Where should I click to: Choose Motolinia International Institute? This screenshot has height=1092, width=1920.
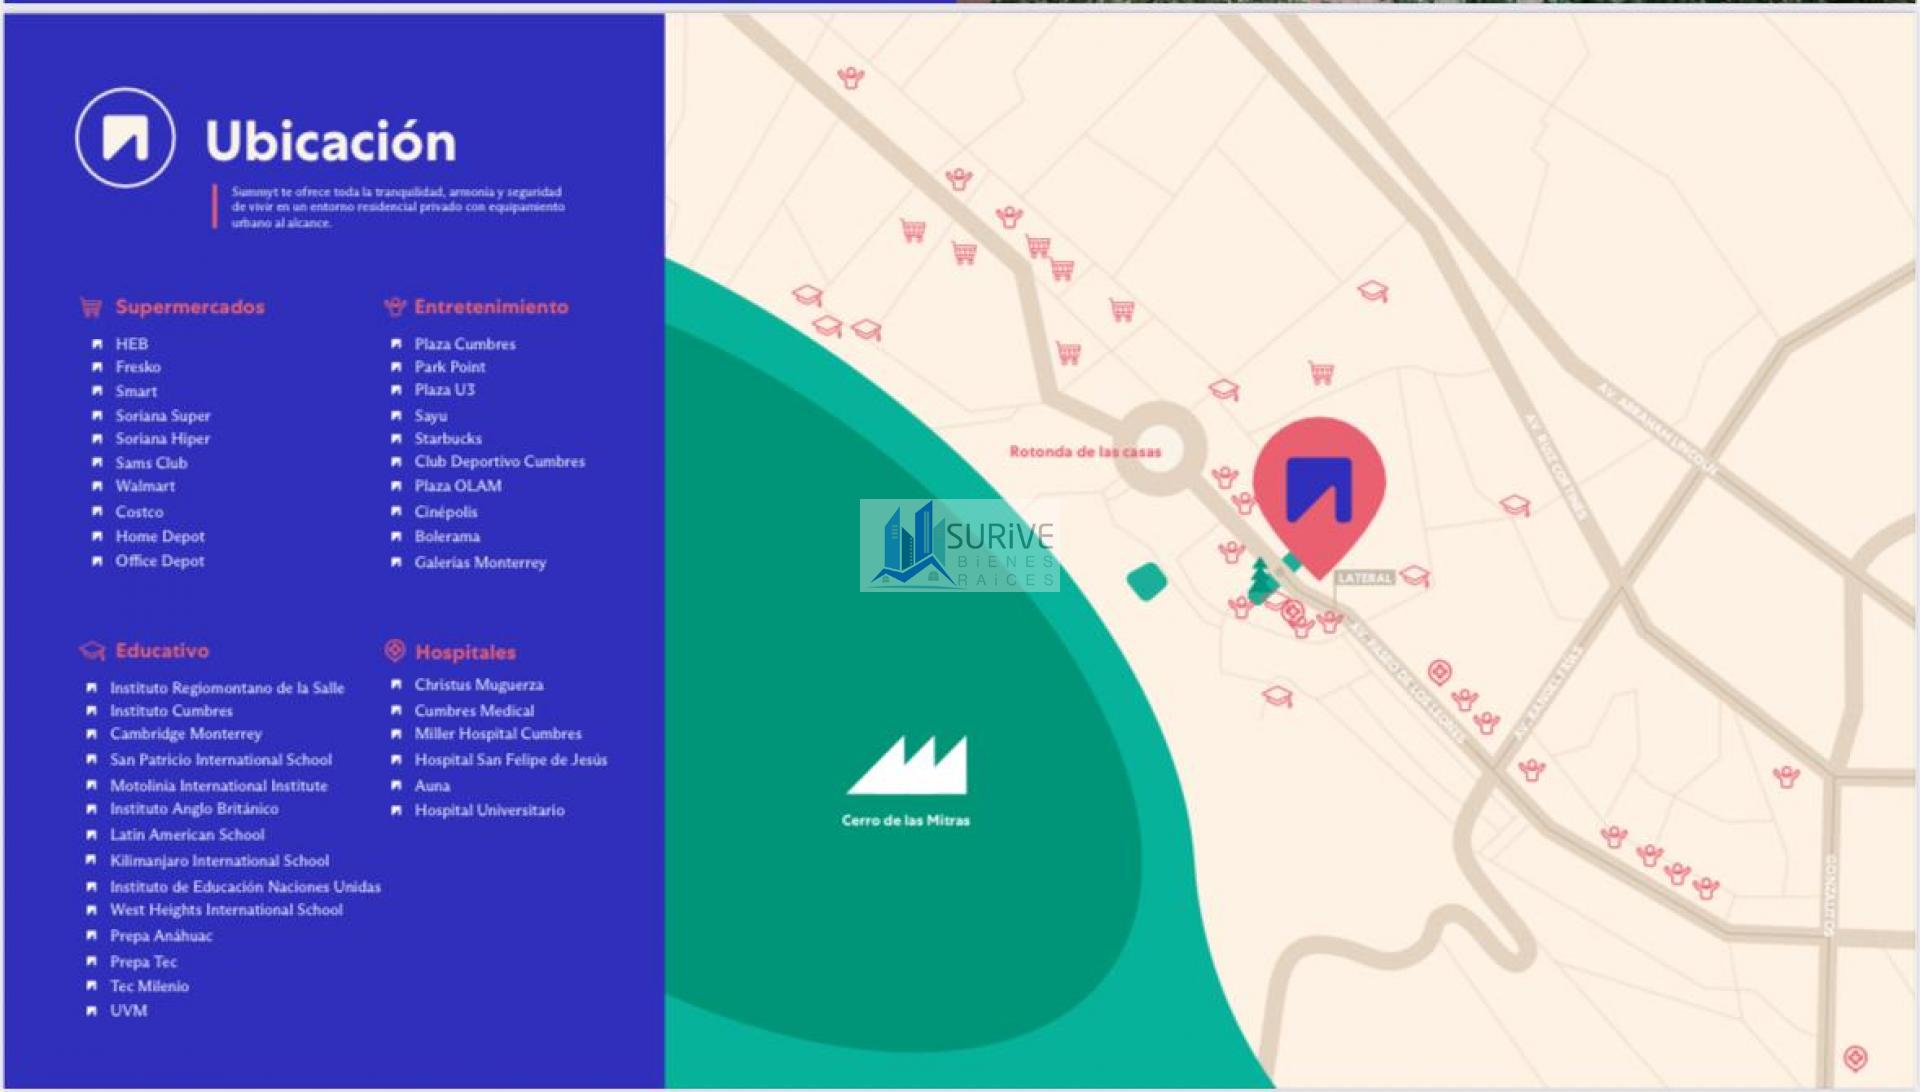click(x=219, y=786)
